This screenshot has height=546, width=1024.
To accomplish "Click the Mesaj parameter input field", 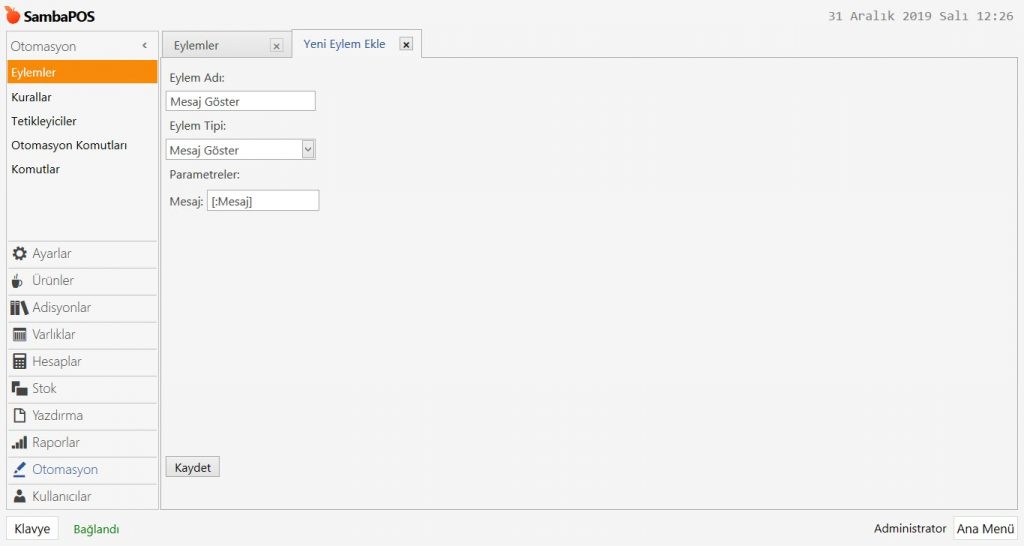I will pos(262,201).
